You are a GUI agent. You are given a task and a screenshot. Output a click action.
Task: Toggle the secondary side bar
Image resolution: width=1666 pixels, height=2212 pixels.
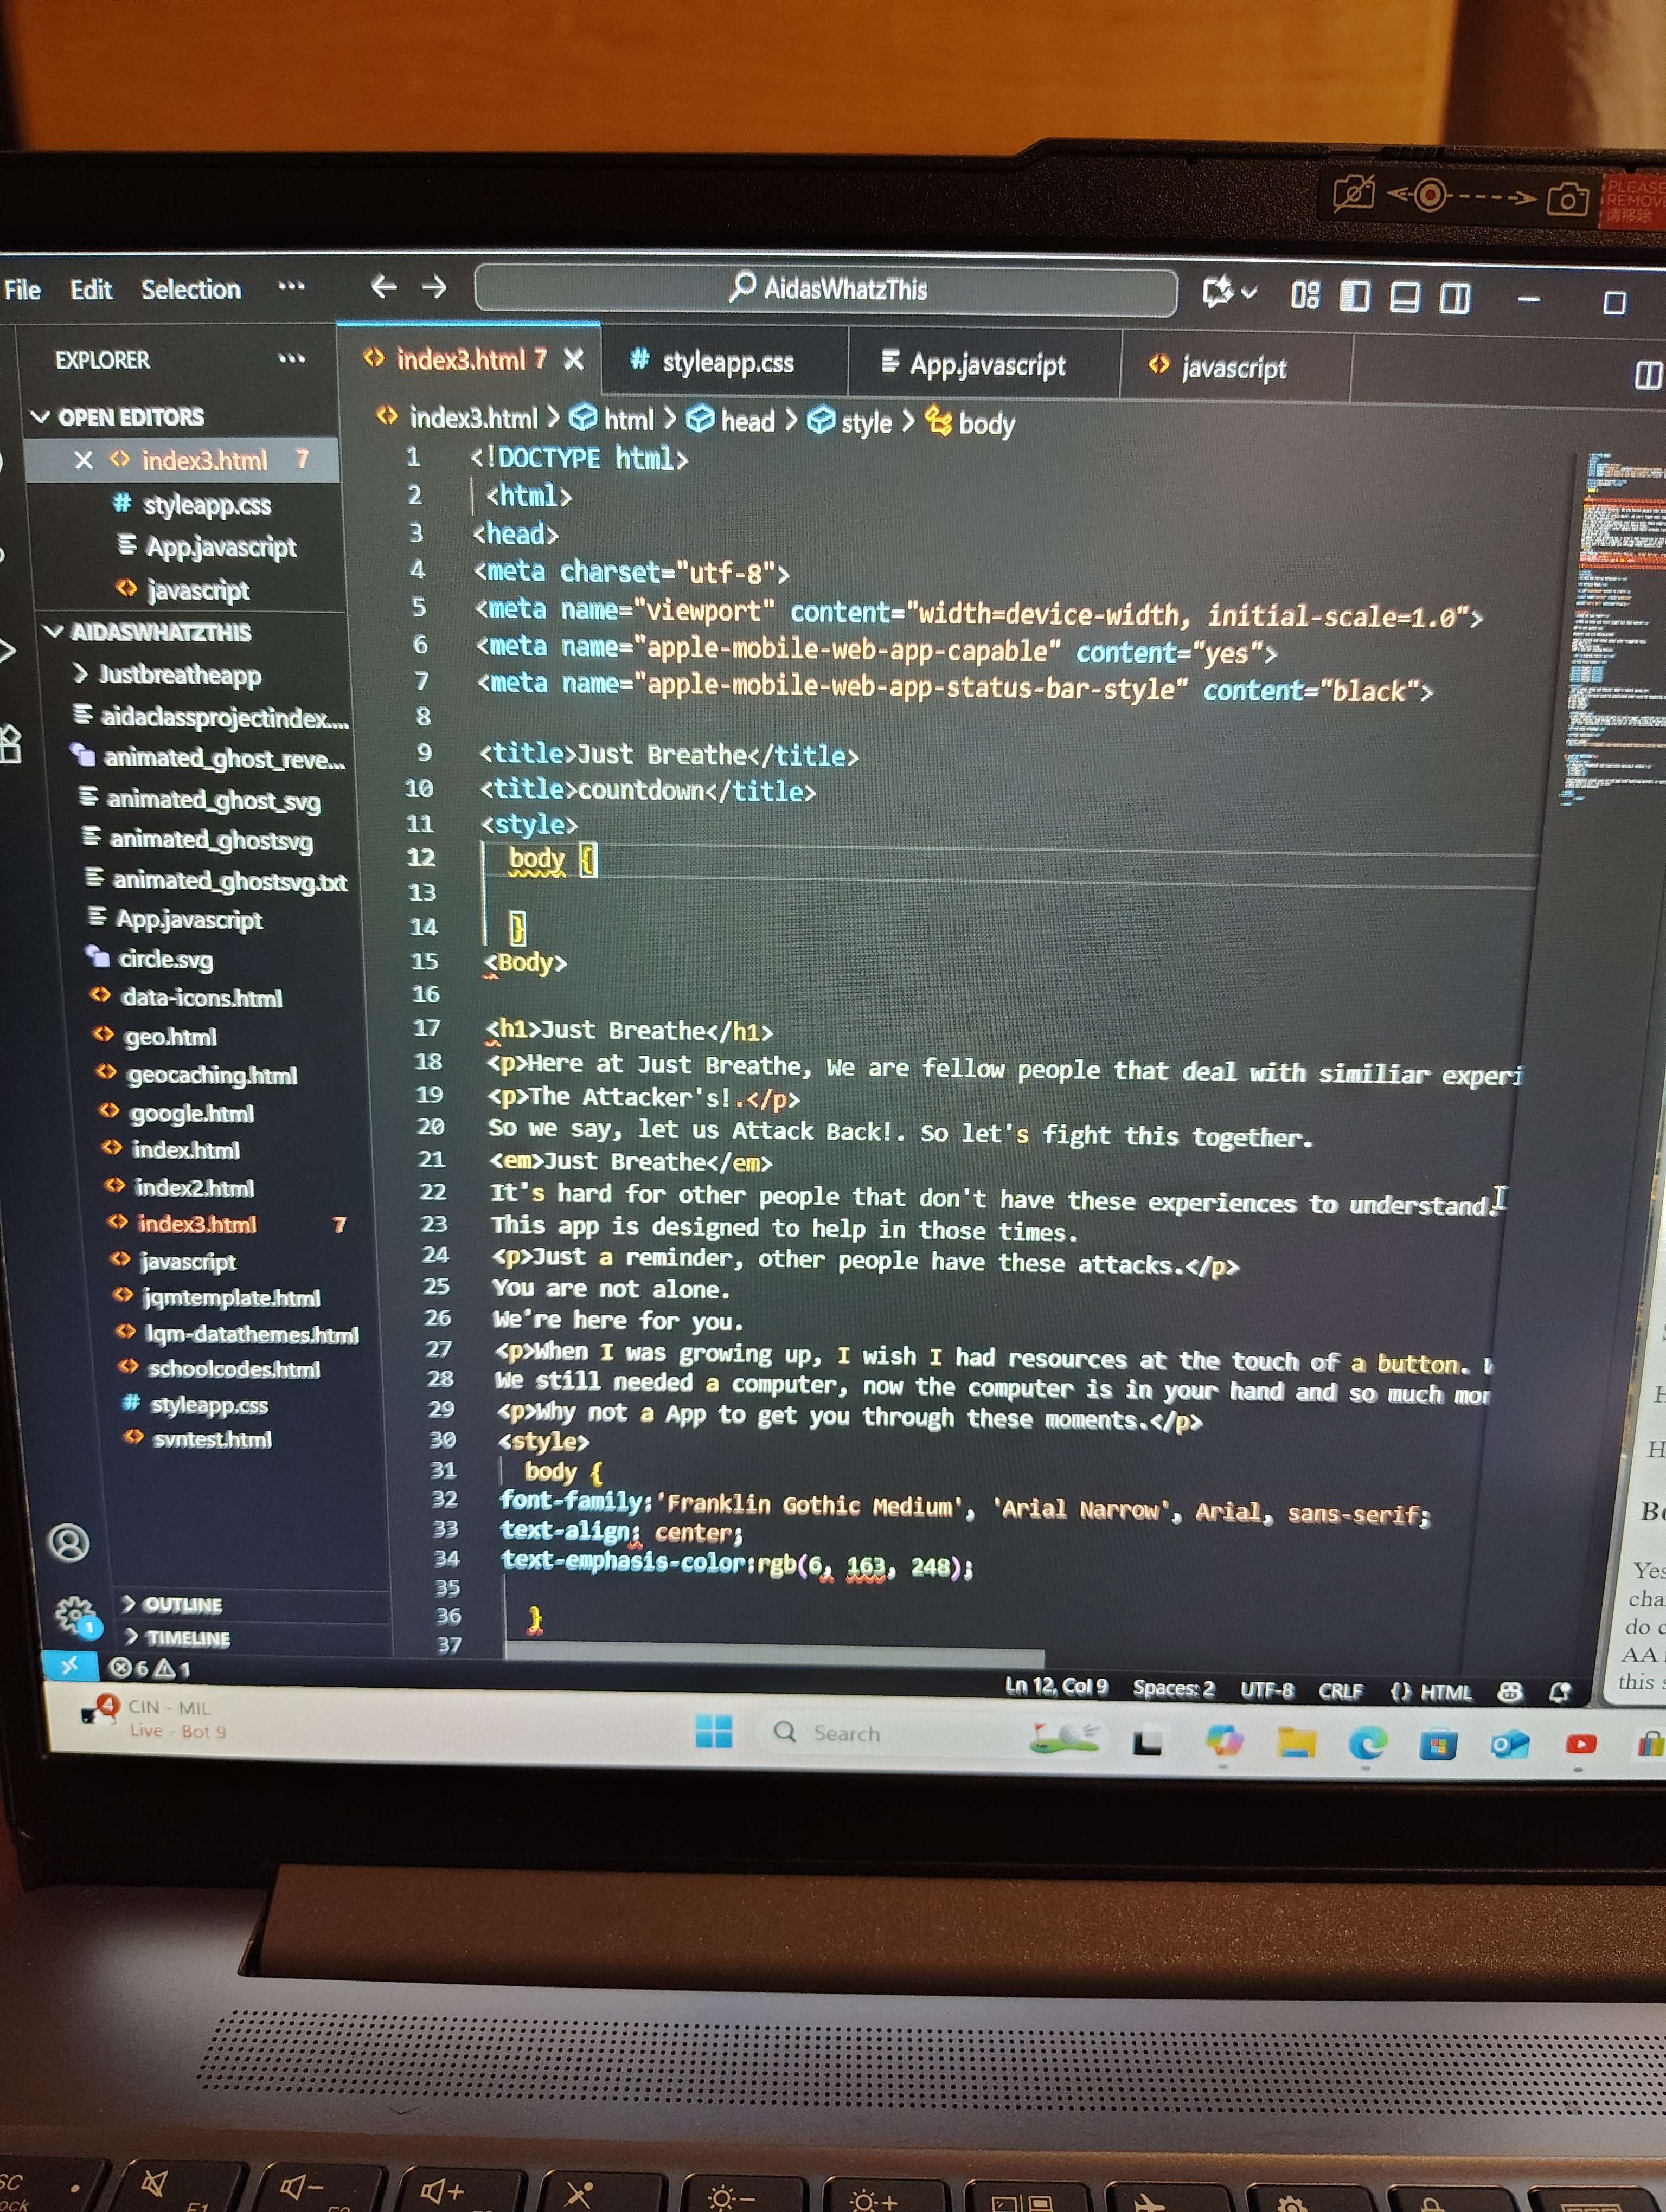(1454, 298)
